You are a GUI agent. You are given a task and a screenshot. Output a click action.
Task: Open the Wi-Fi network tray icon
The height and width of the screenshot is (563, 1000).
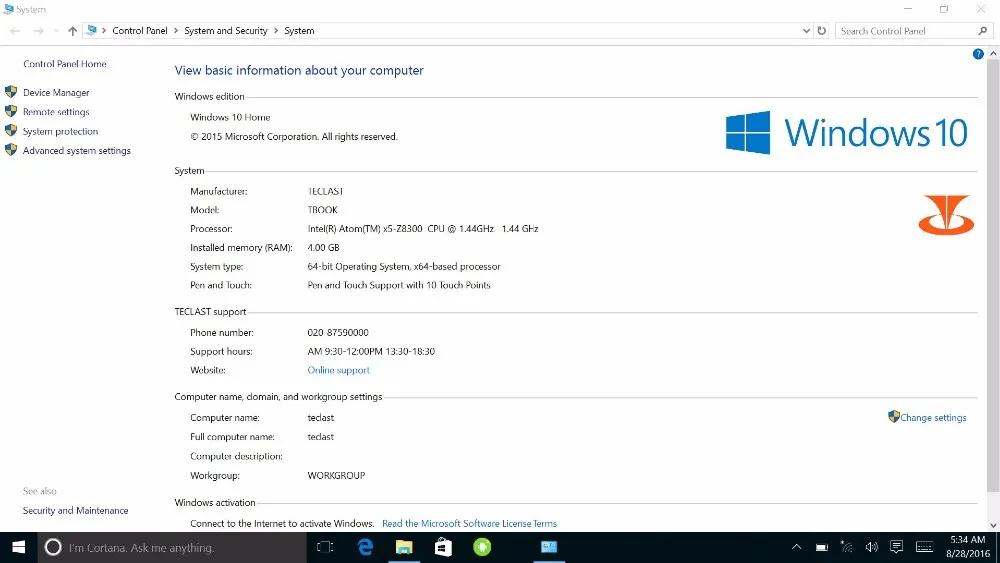point(846,547)
